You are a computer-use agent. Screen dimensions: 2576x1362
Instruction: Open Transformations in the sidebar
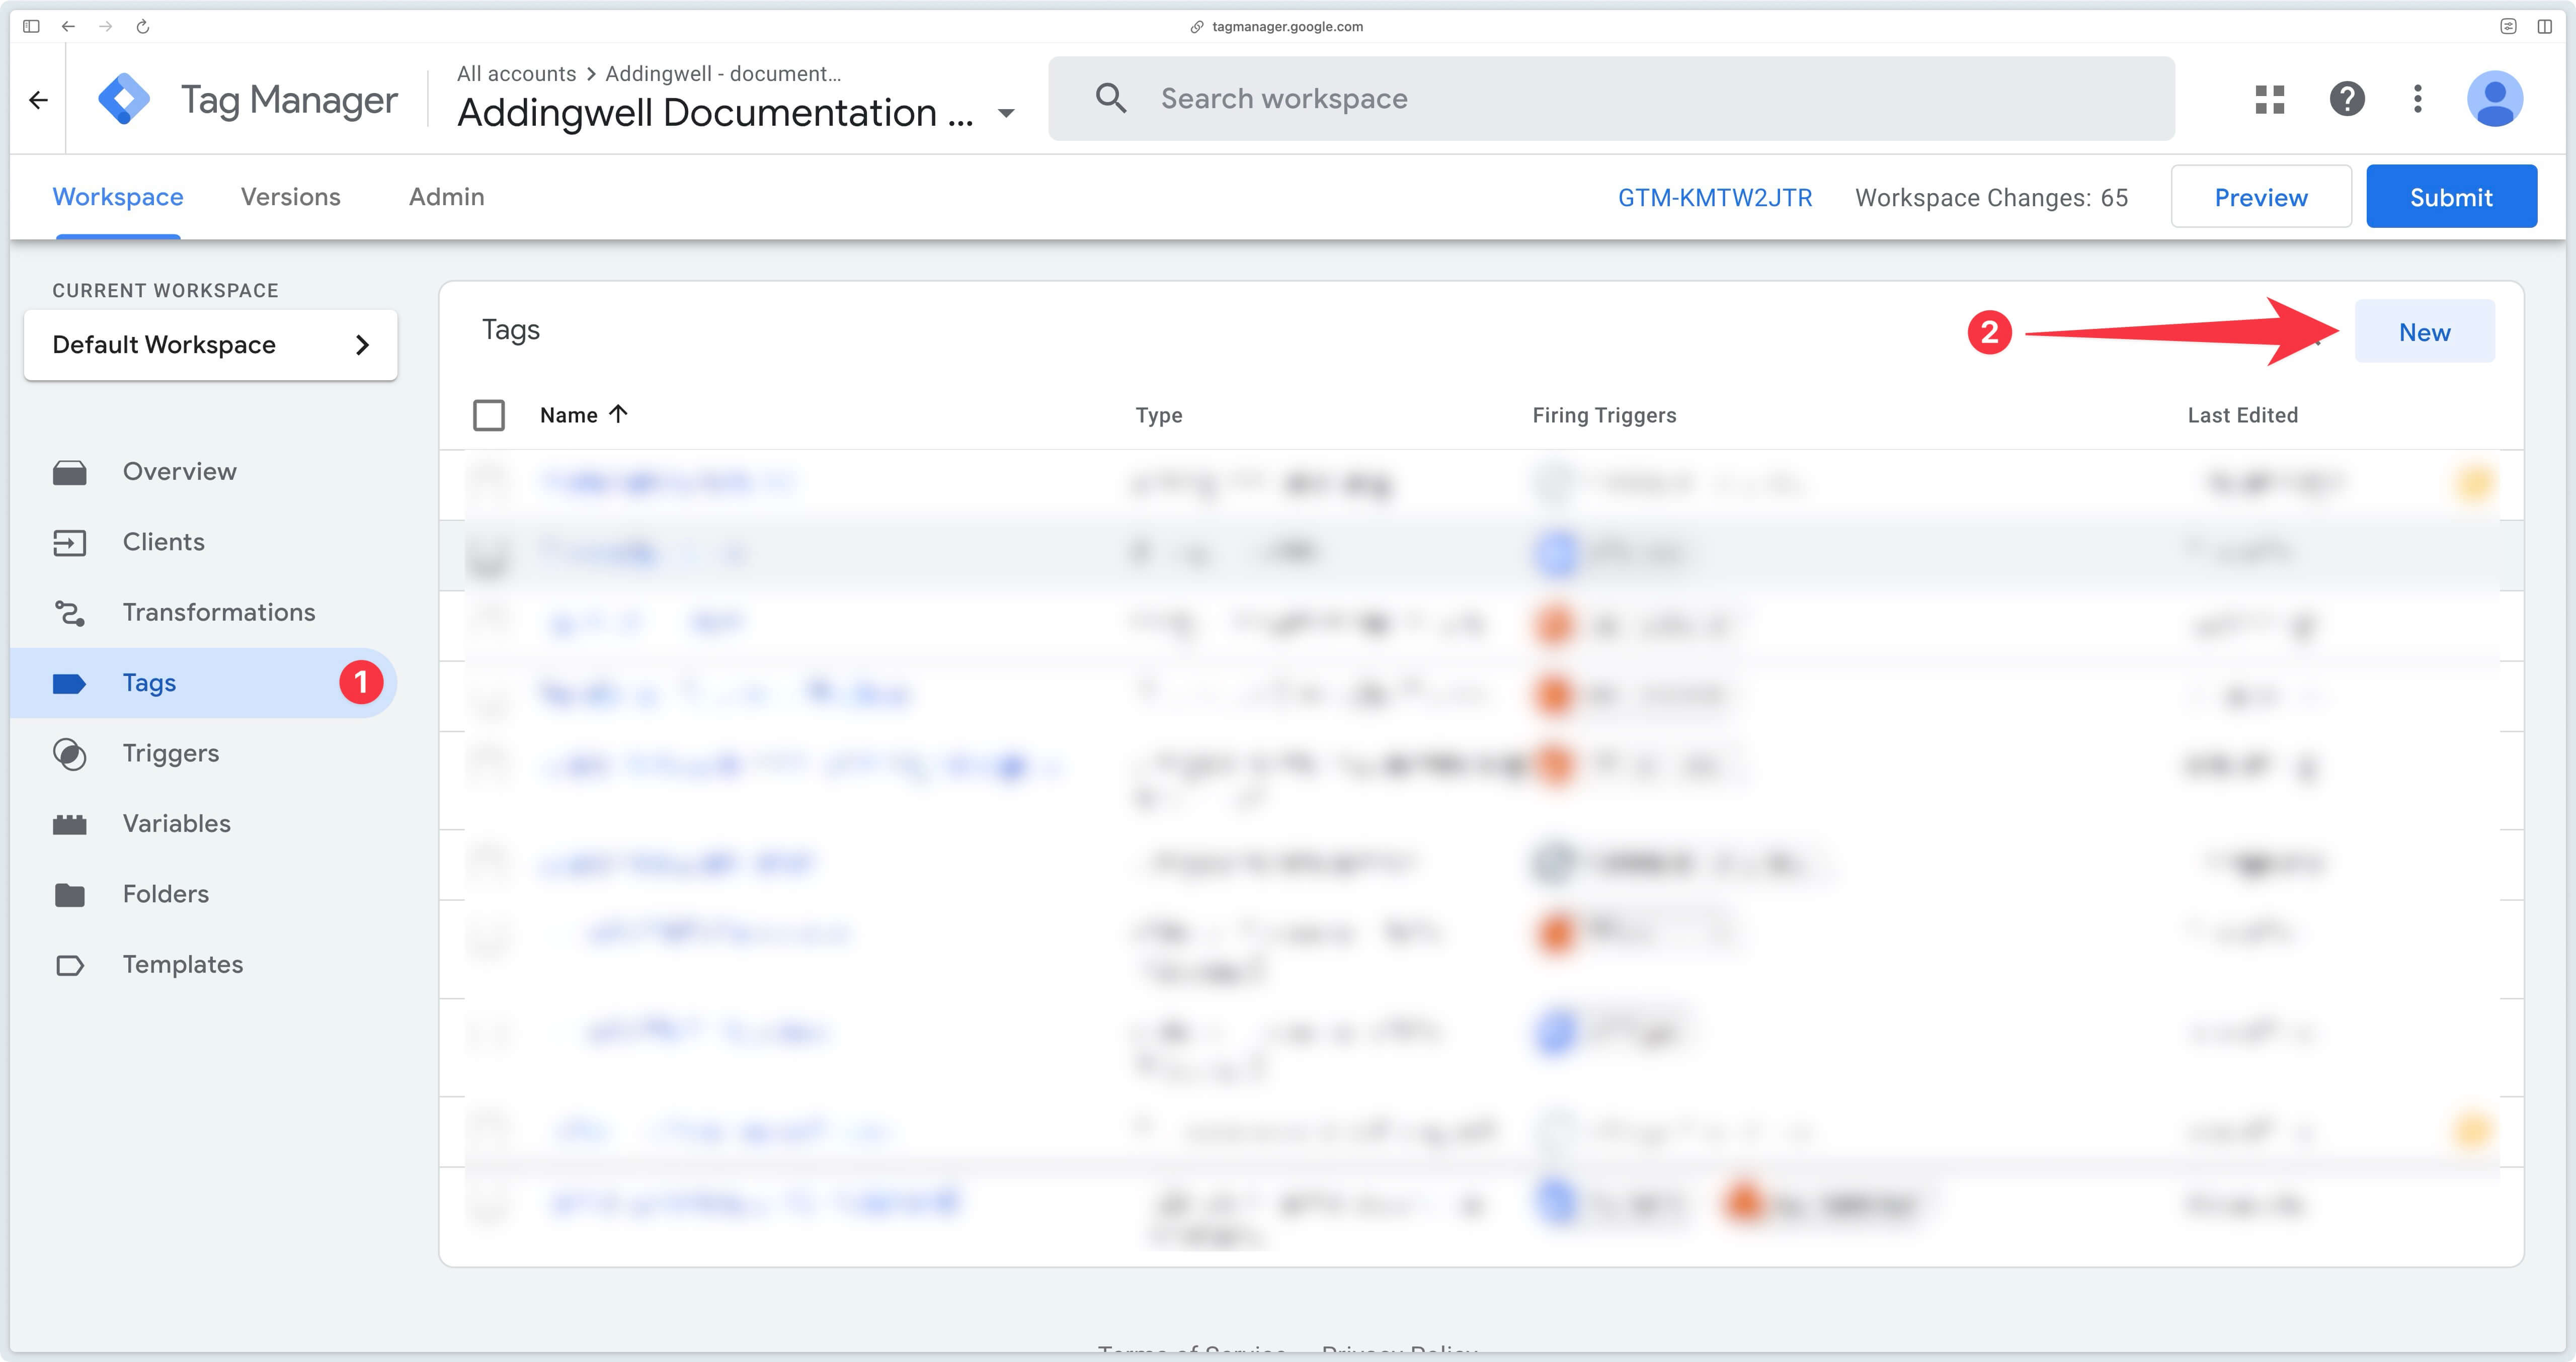point(219,613)
